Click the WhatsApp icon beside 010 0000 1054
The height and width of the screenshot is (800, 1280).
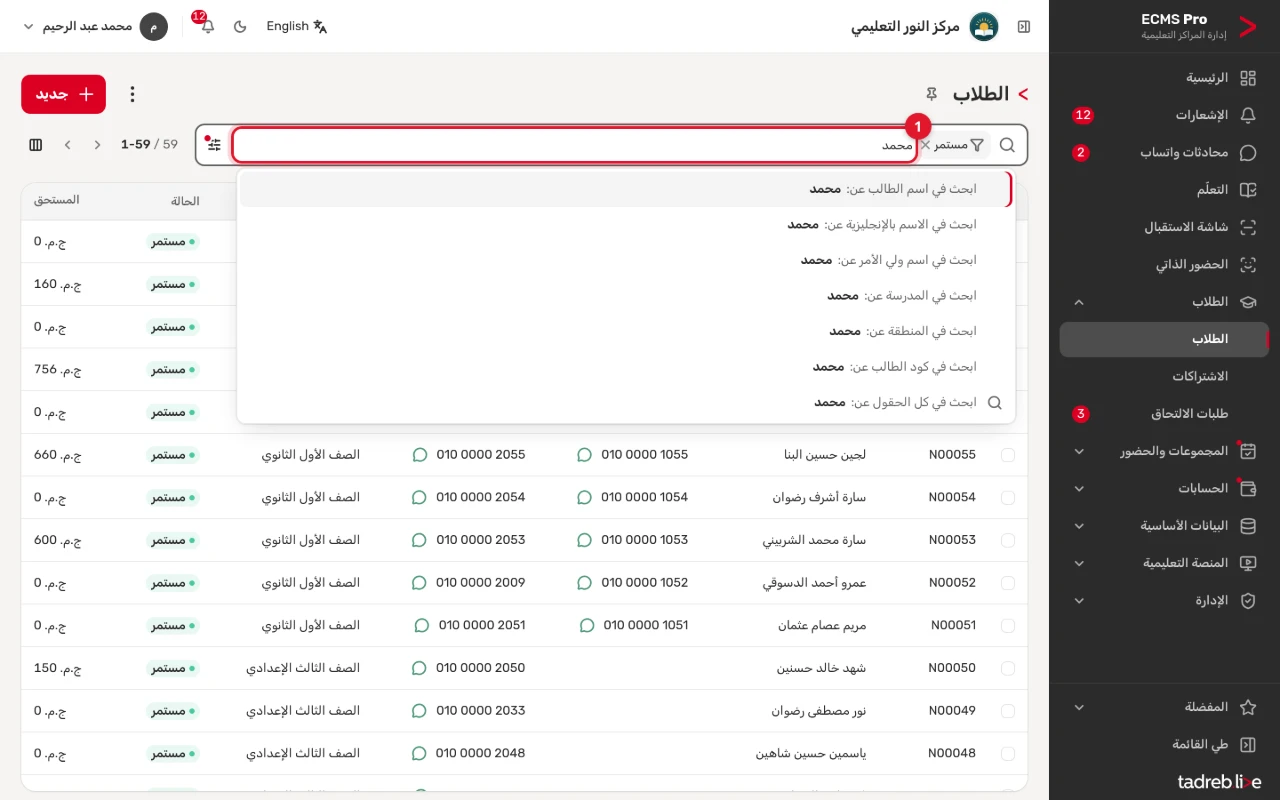[585, 498]
